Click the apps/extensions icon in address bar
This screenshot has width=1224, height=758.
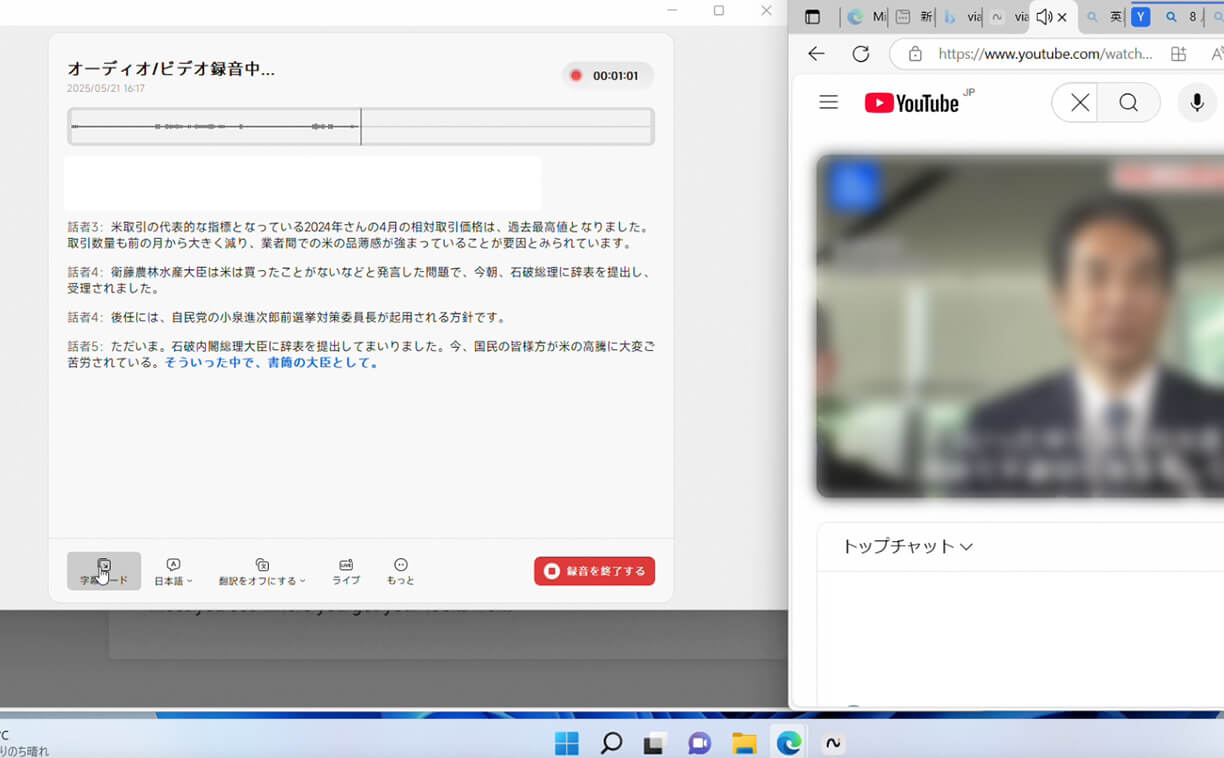tap(1179, 54)
